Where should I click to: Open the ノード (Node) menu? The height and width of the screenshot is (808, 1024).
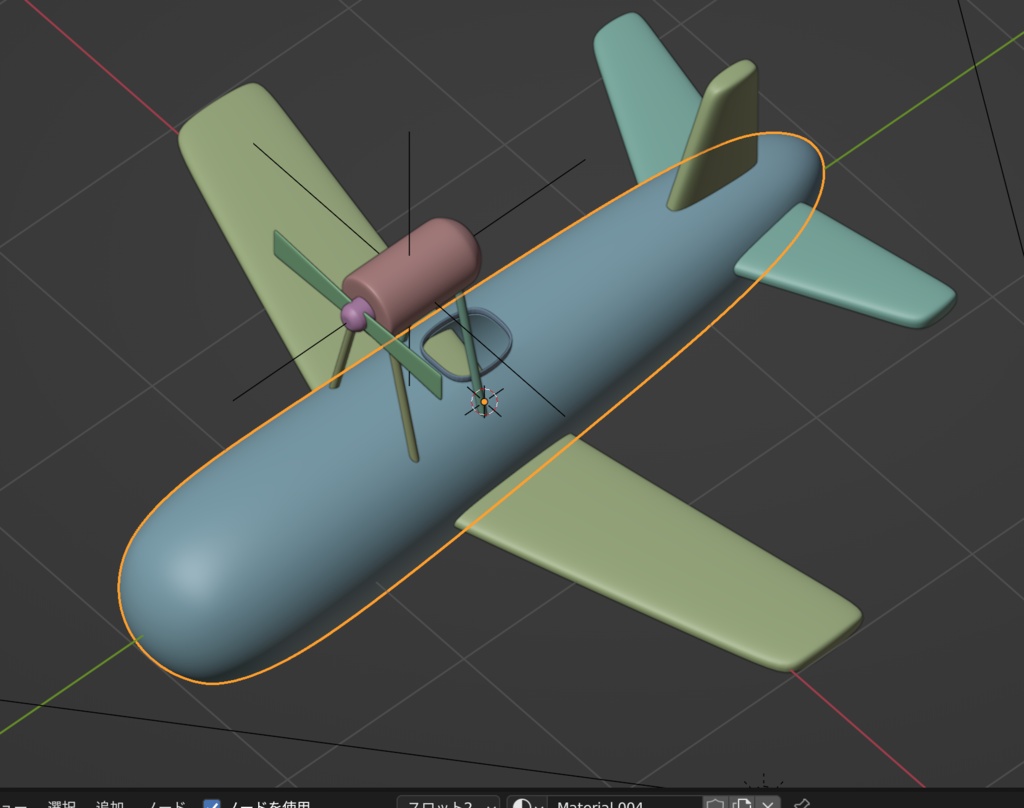[x=168, y=804]
